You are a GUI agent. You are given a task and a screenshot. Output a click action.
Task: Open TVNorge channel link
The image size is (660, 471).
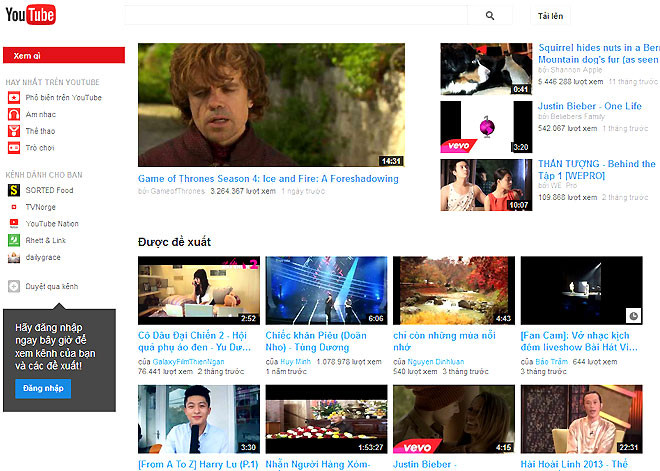click(x=40, y=207)
